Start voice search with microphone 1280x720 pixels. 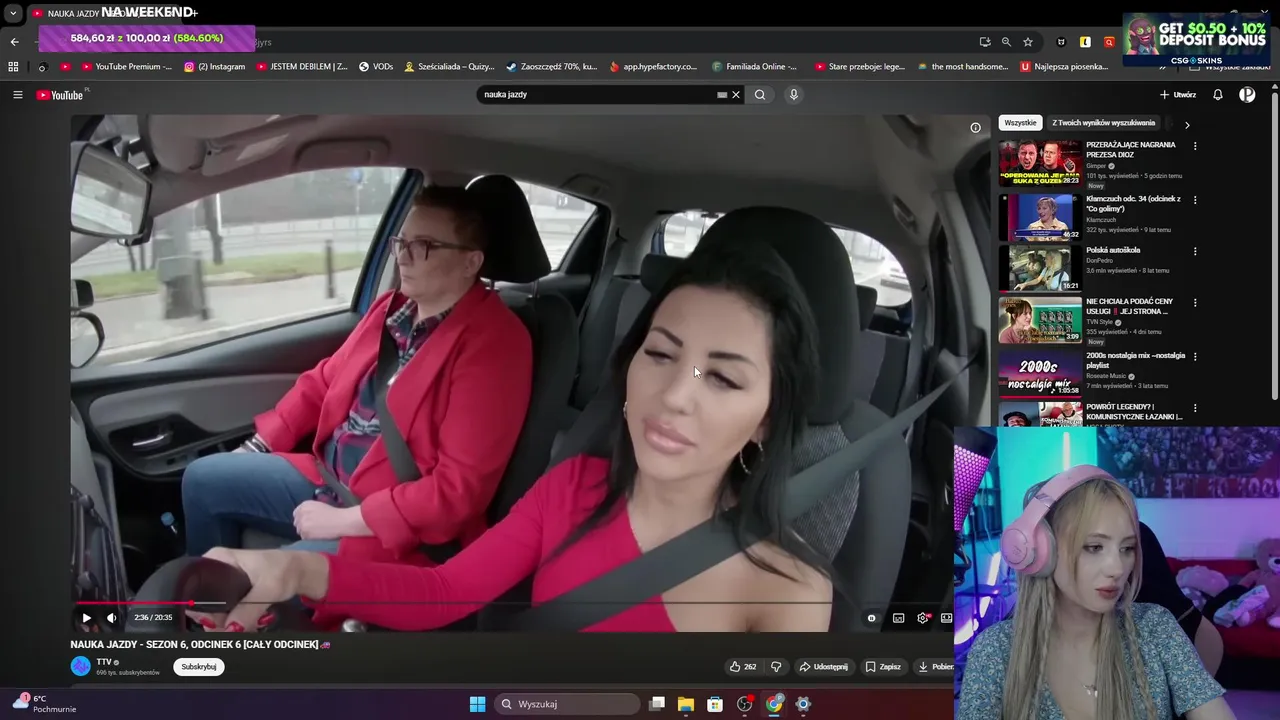pyautogui.click(x=794, y=95)
